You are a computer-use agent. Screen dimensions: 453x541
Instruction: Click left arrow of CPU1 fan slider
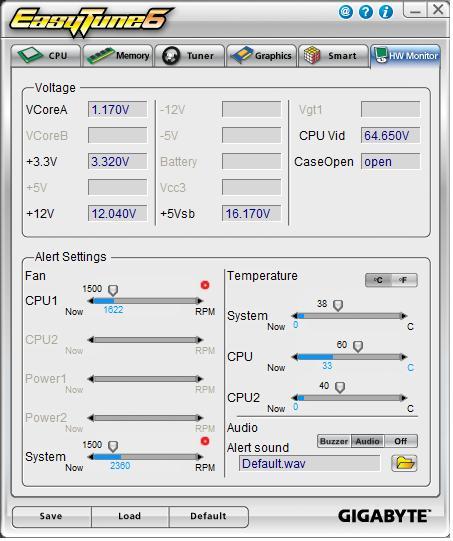tap(90, 301)
